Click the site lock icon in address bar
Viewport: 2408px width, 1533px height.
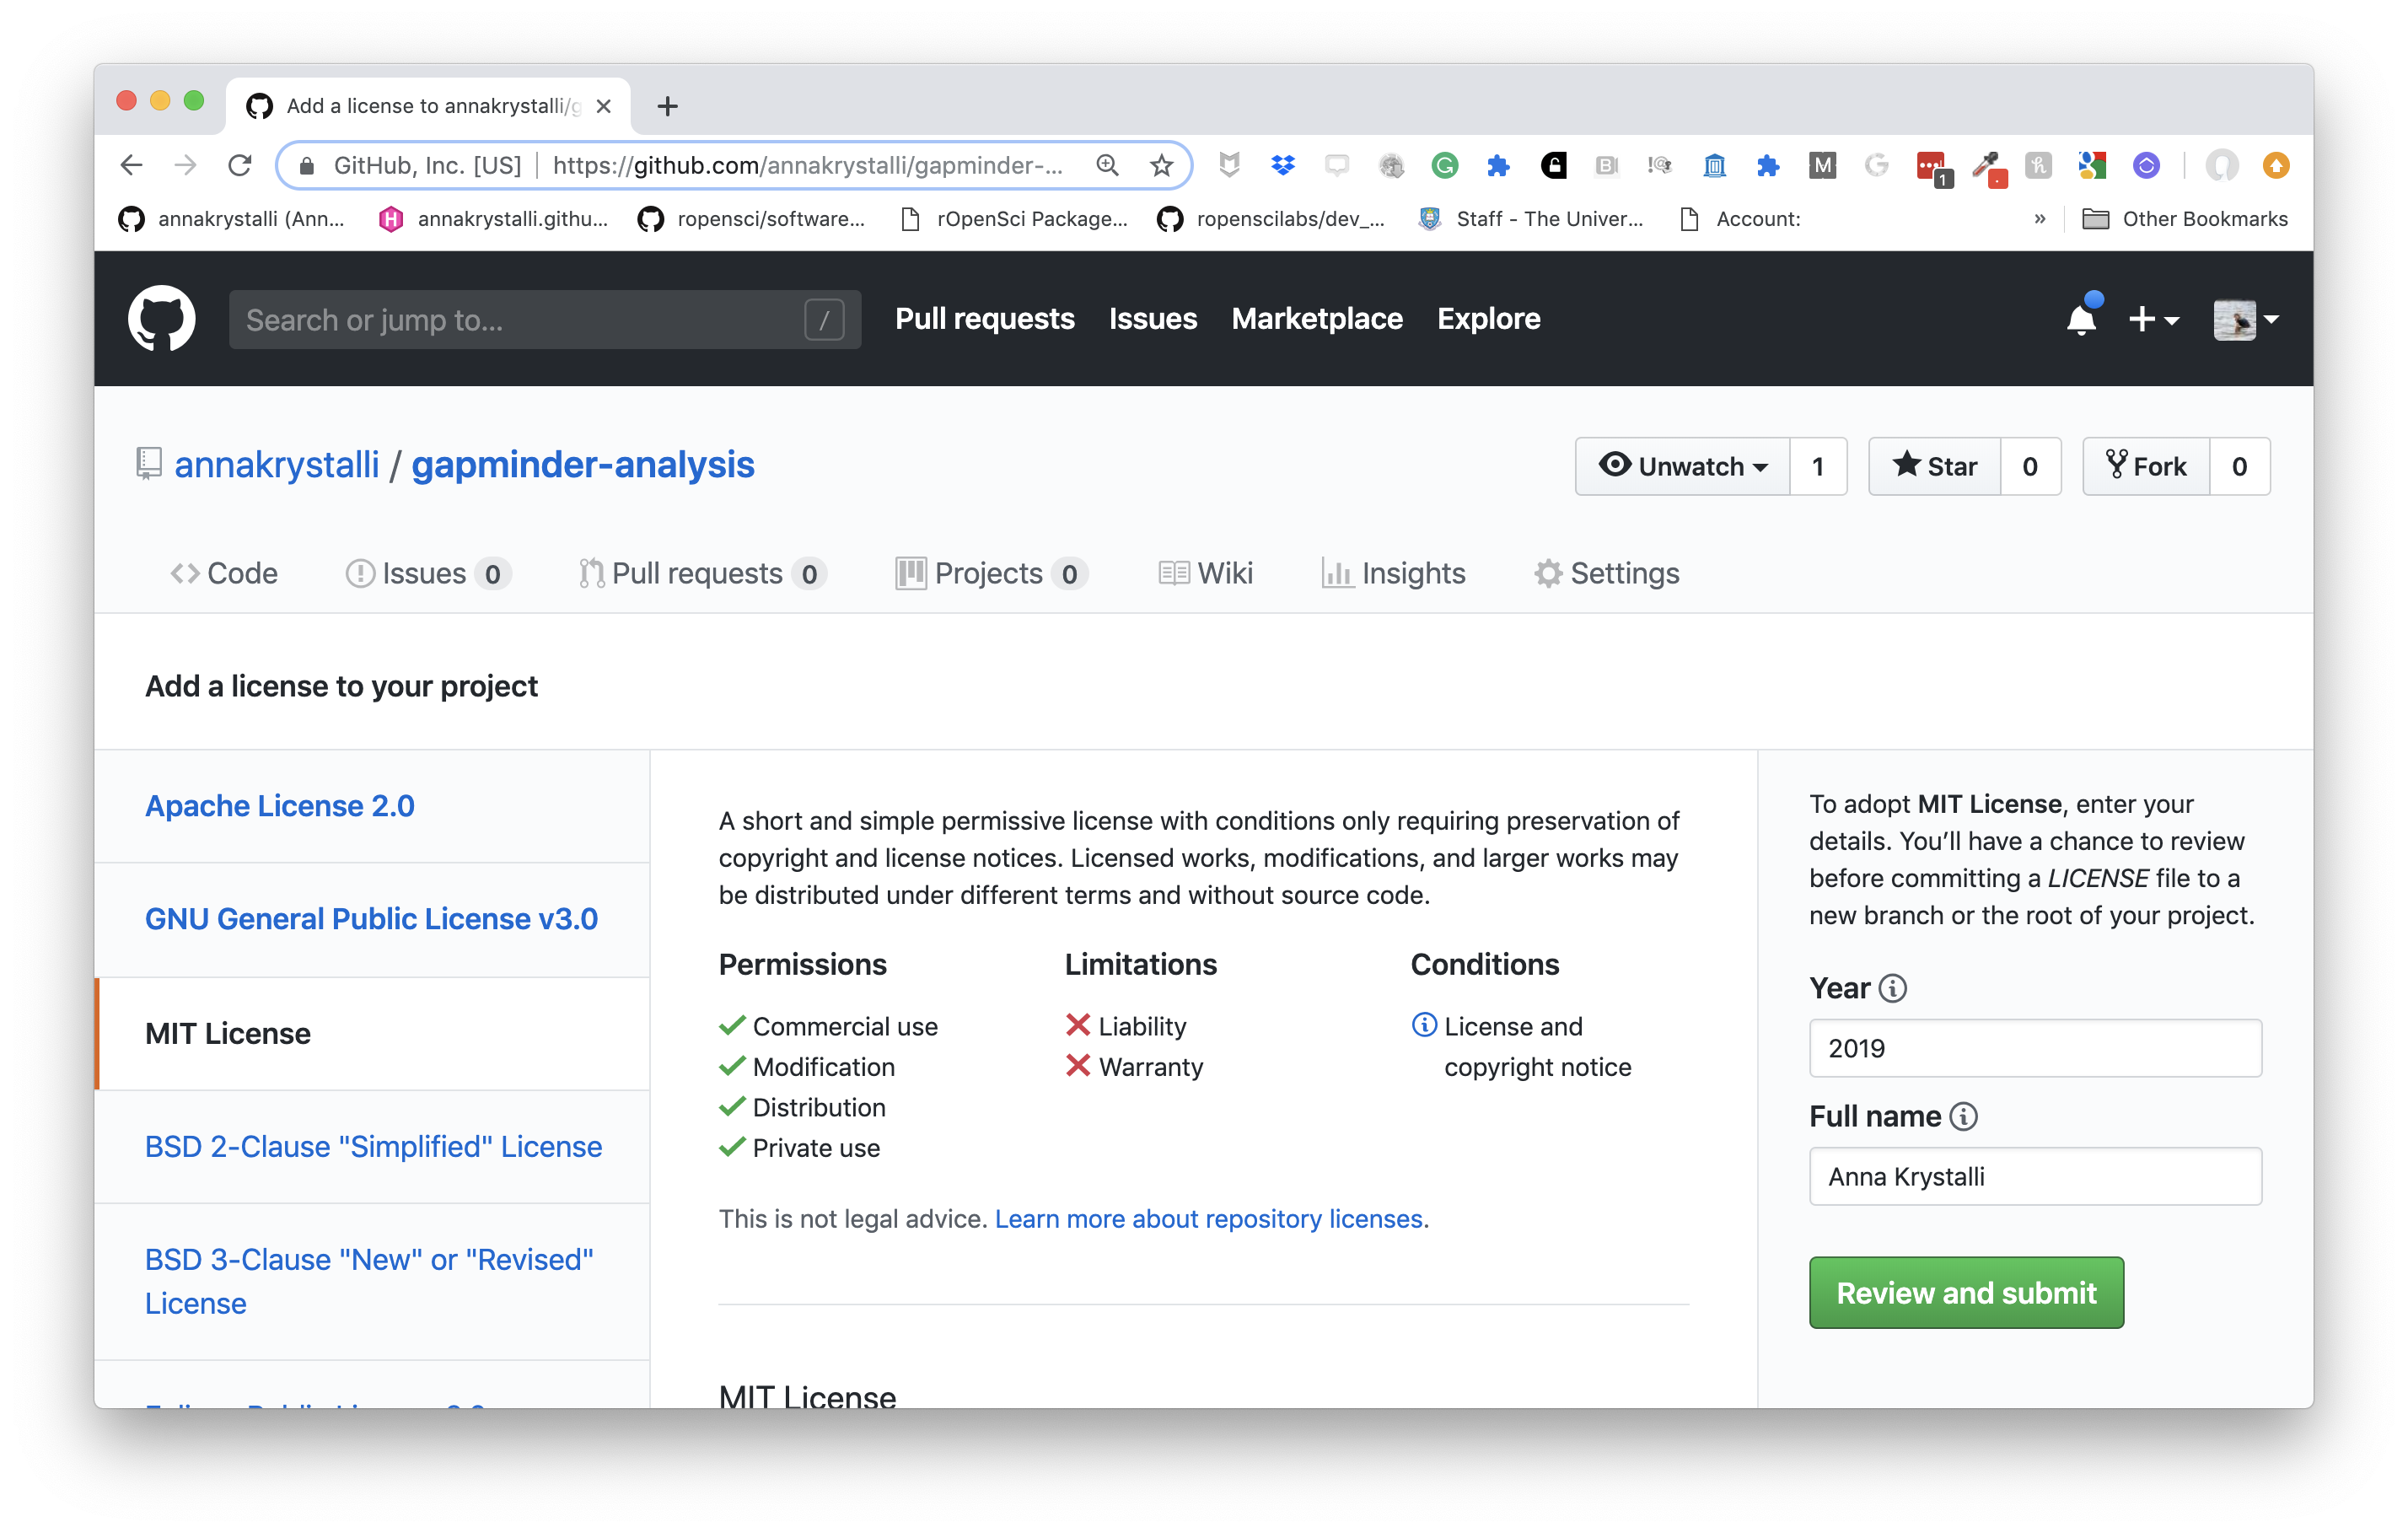[x=307, y=165]
